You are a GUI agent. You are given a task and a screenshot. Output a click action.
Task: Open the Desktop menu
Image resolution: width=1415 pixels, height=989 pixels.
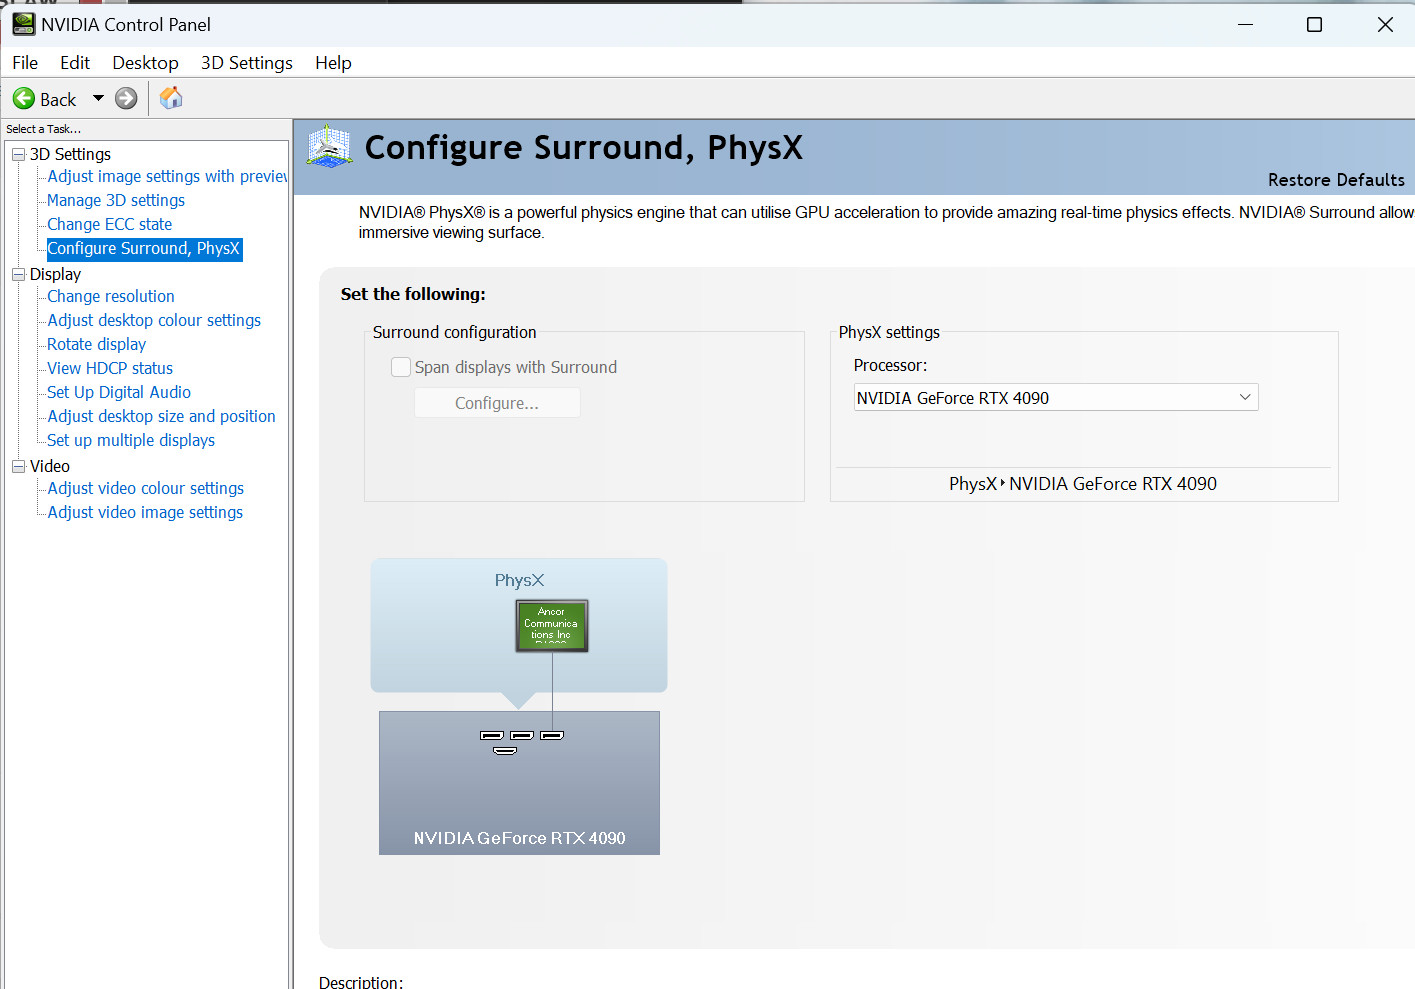pos(145,63)
